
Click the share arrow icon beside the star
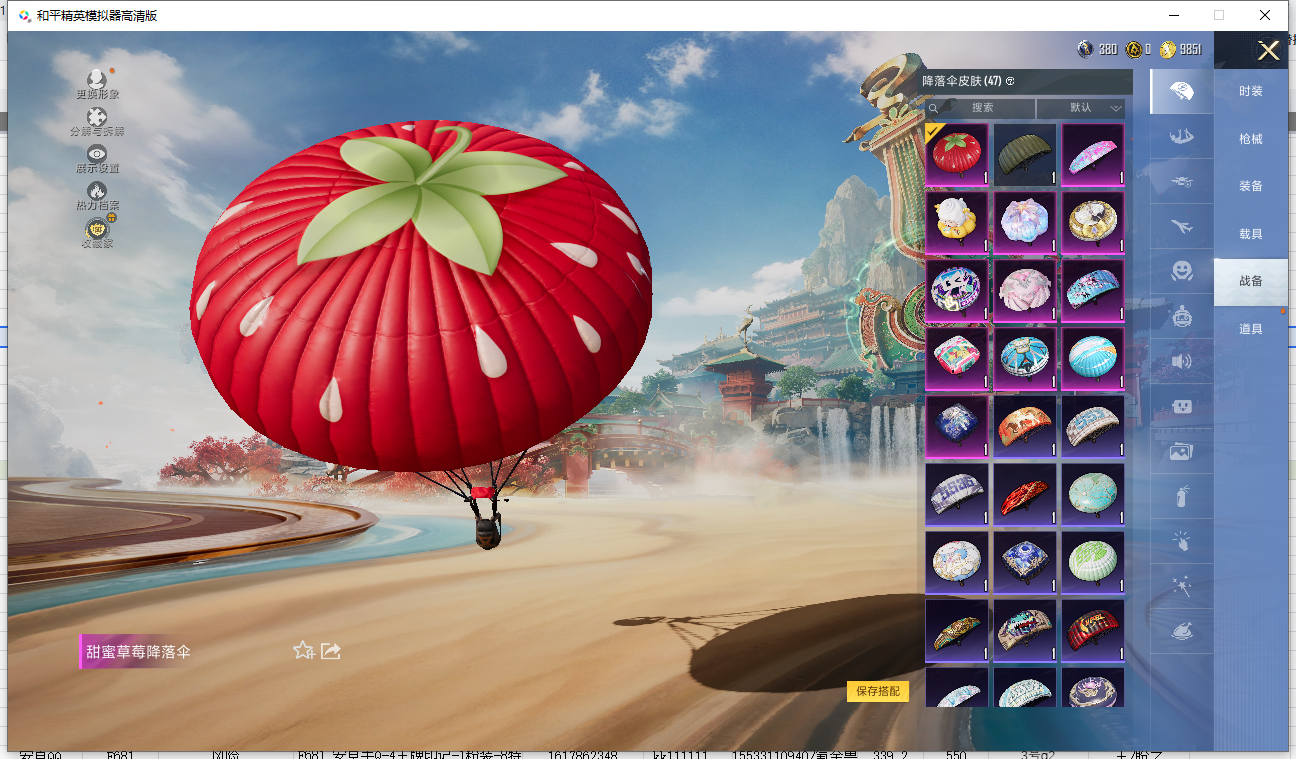(x=331, y=651)
